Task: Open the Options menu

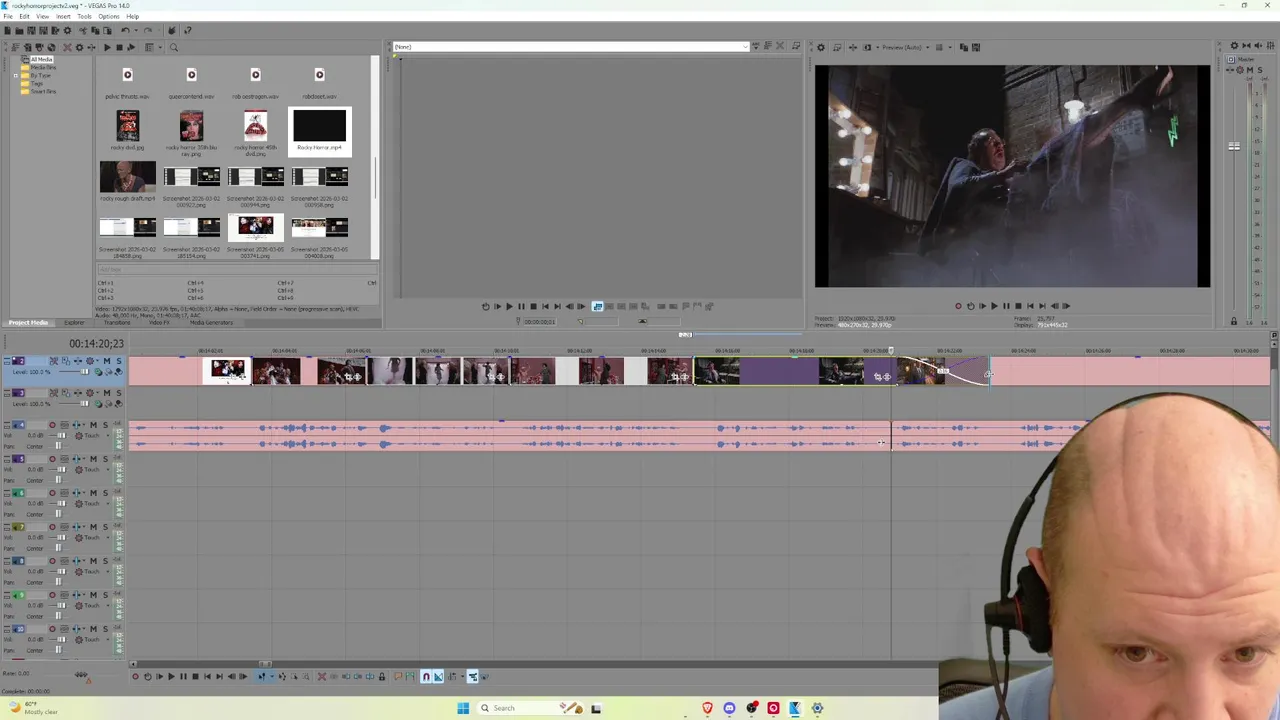Action: (x=109, y=16)
